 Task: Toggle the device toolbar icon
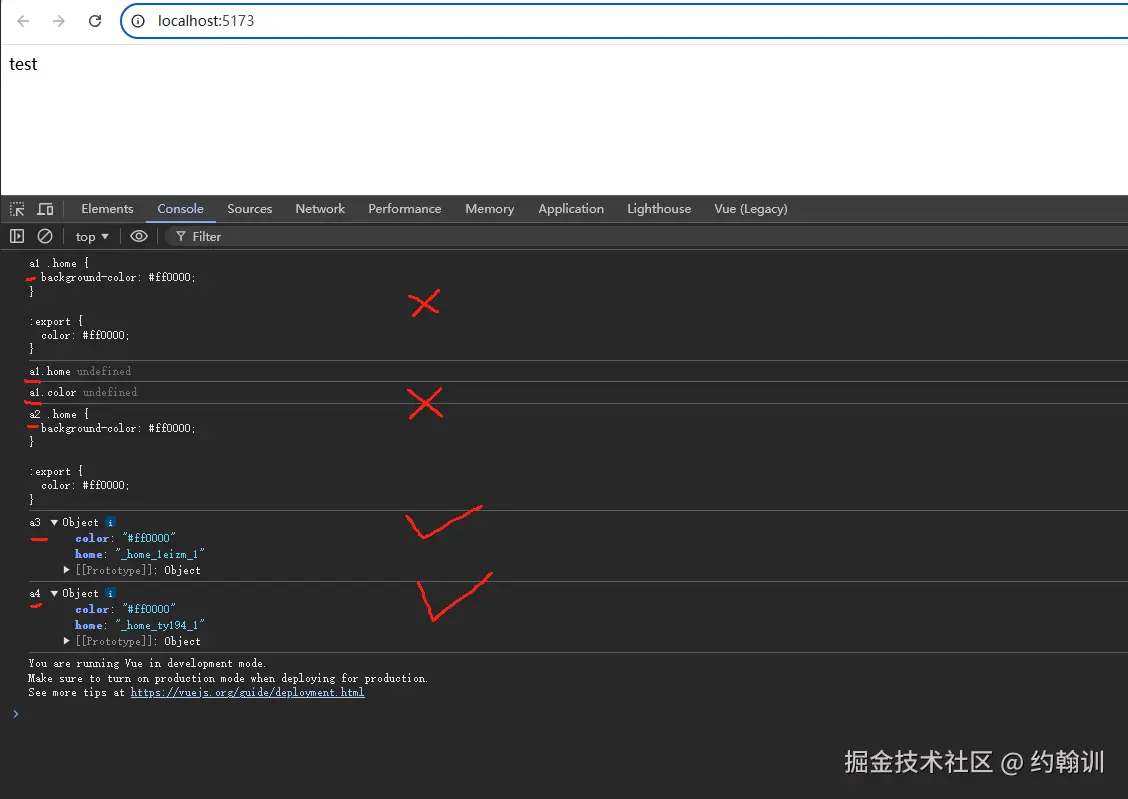click(45, 209)
